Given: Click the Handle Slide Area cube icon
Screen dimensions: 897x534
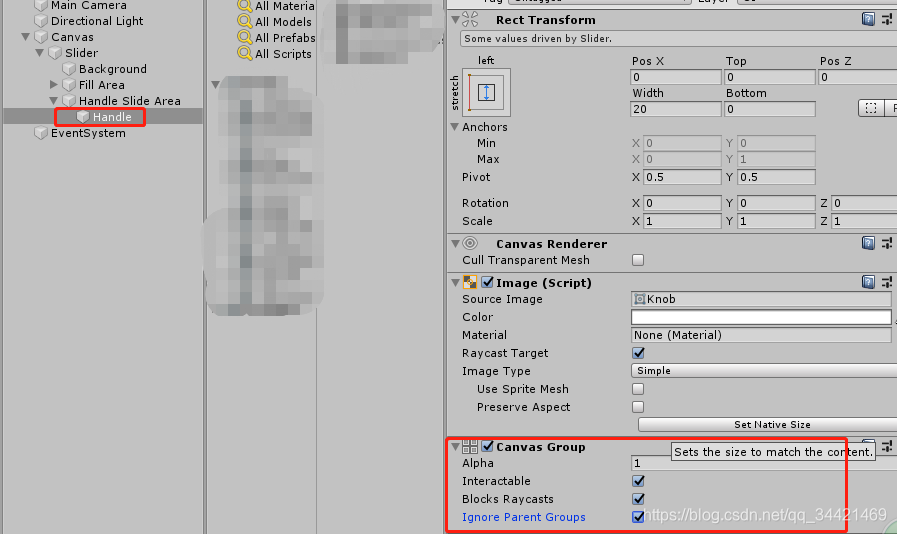Looking at the screenshot, I should pos(69,101).
